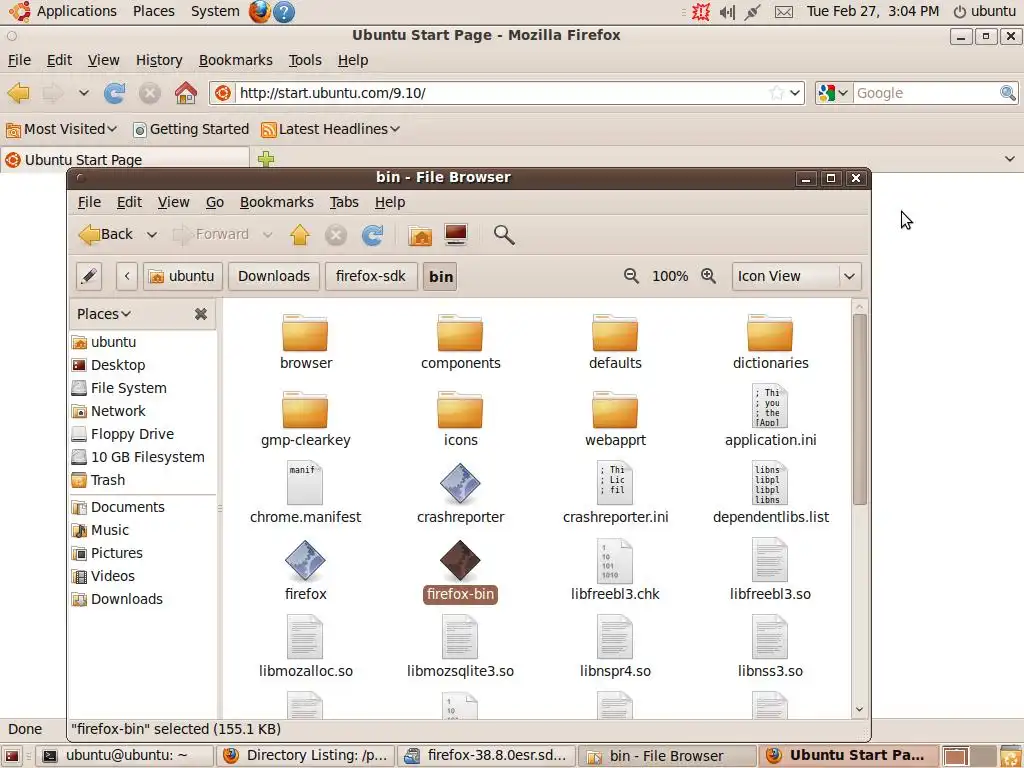1024x768 pixels.
Task: Click the Zoom In magnifier icon
Action: pyautogui.click(x=709, y=276)
